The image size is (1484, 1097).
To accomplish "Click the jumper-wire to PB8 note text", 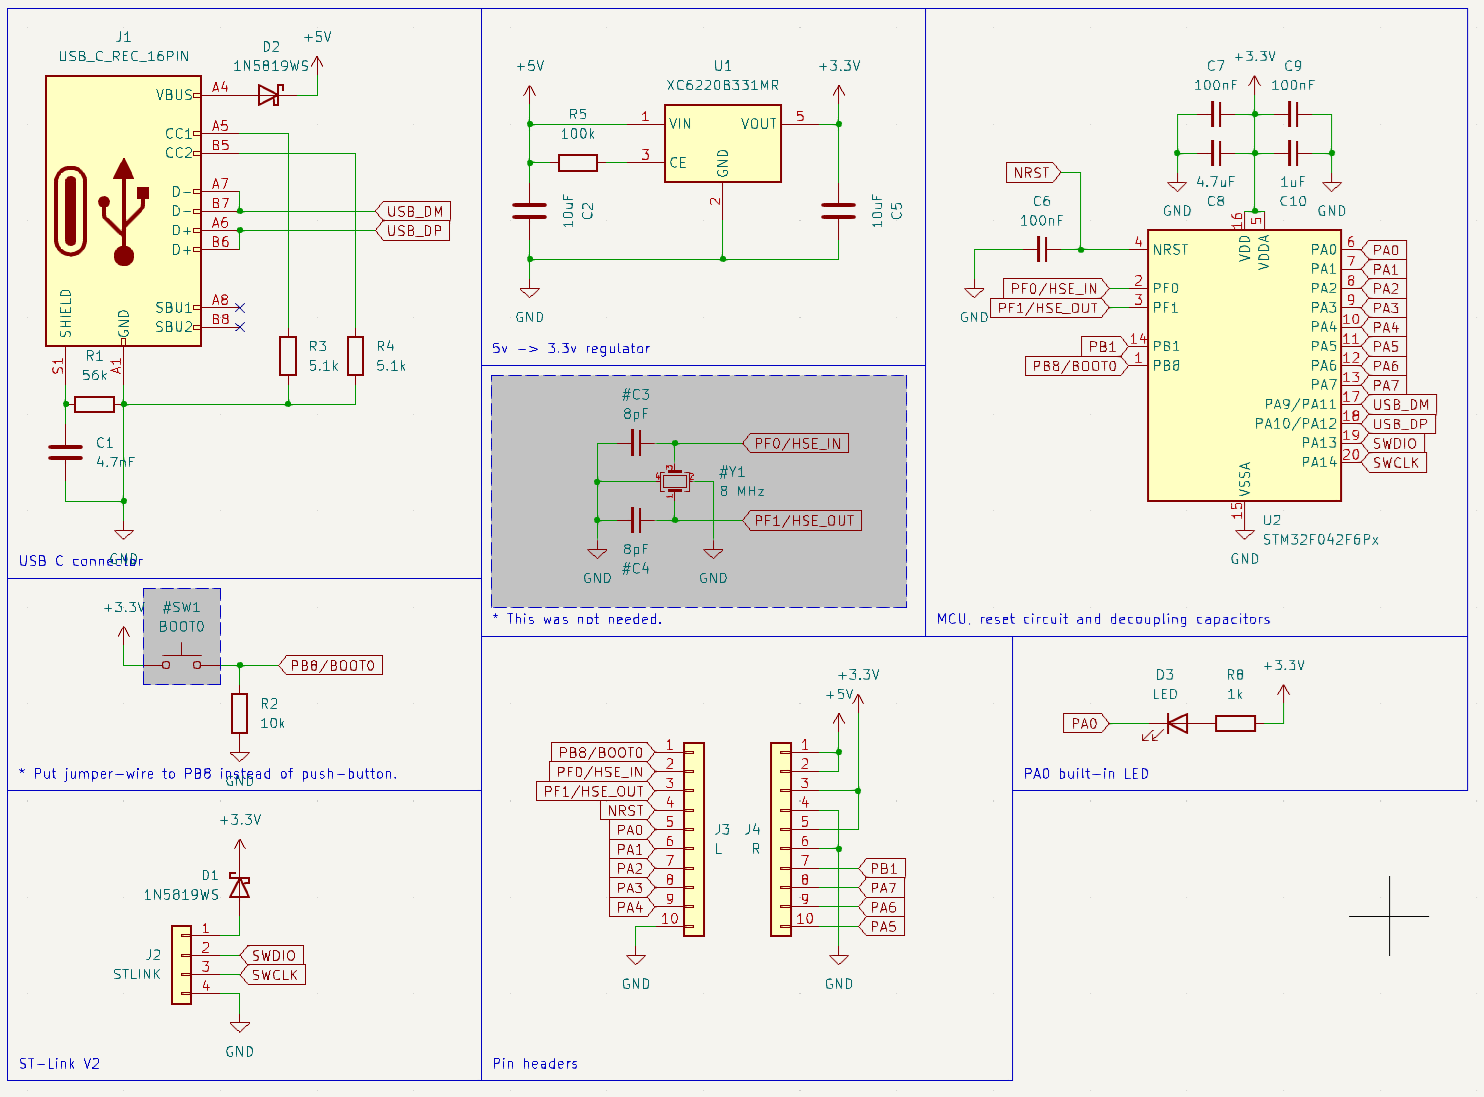I will pyautogui.click(x=208, y=773).
